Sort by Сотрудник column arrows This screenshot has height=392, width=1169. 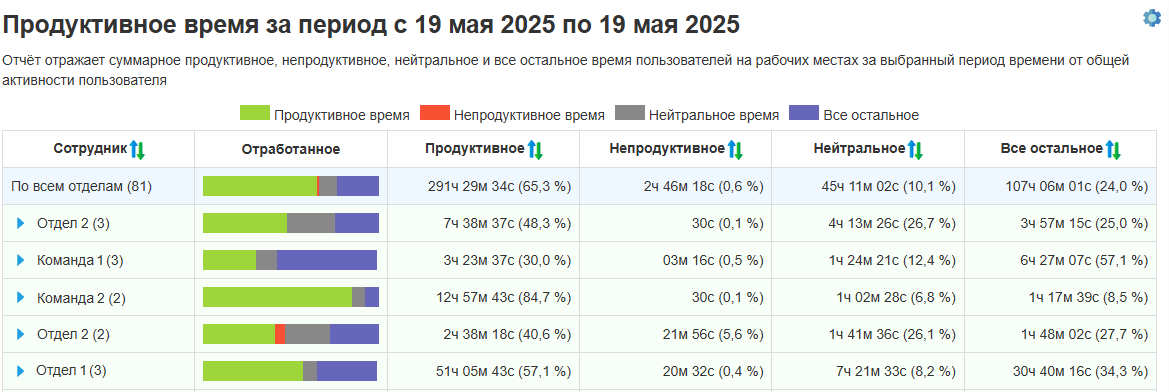(x=137, y=150)
